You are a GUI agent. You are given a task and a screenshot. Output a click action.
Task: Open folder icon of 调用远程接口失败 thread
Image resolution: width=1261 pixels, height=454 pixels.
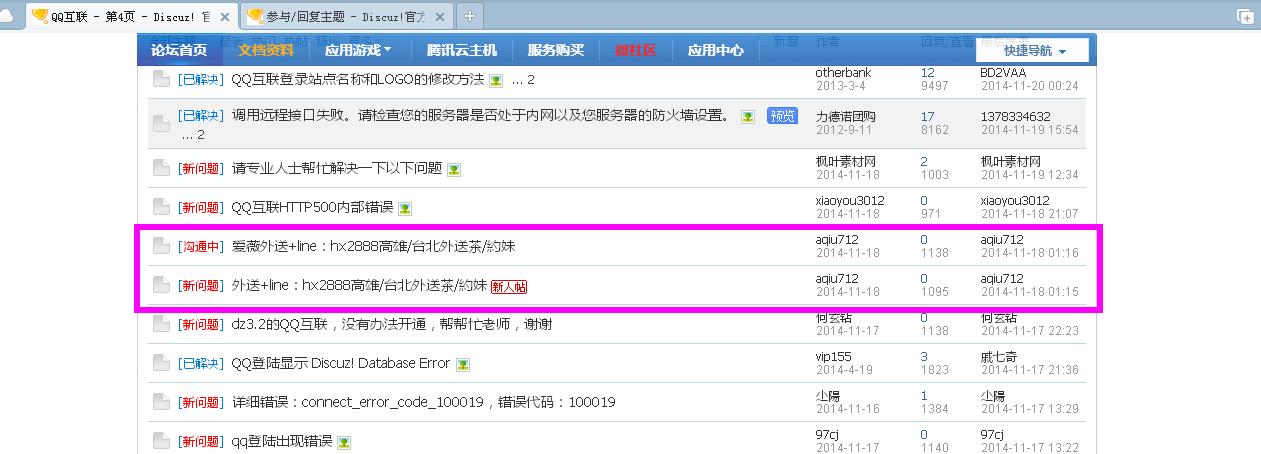[160, 123]
